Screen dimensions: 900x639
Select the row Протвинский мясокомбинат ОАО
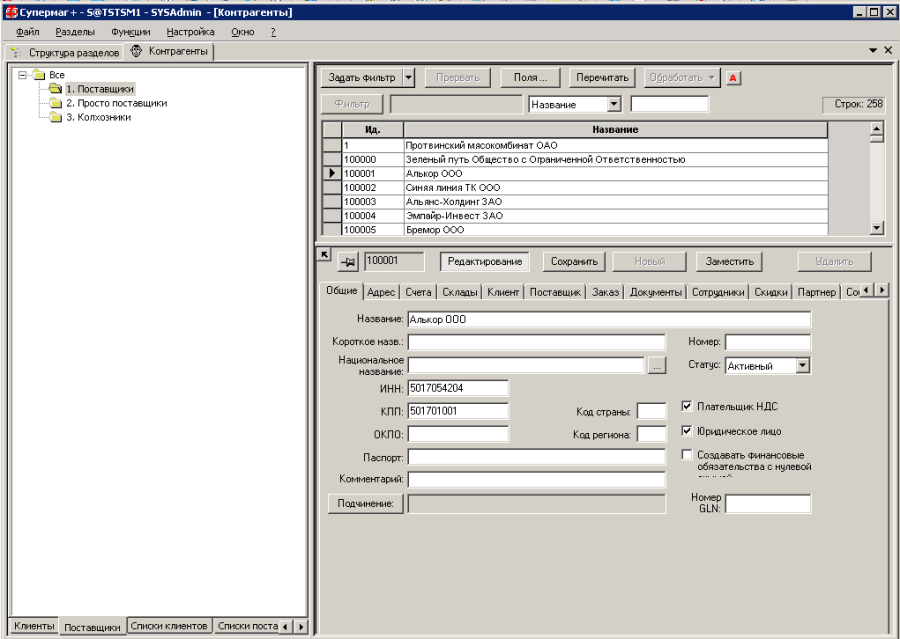tap(576, 146)
